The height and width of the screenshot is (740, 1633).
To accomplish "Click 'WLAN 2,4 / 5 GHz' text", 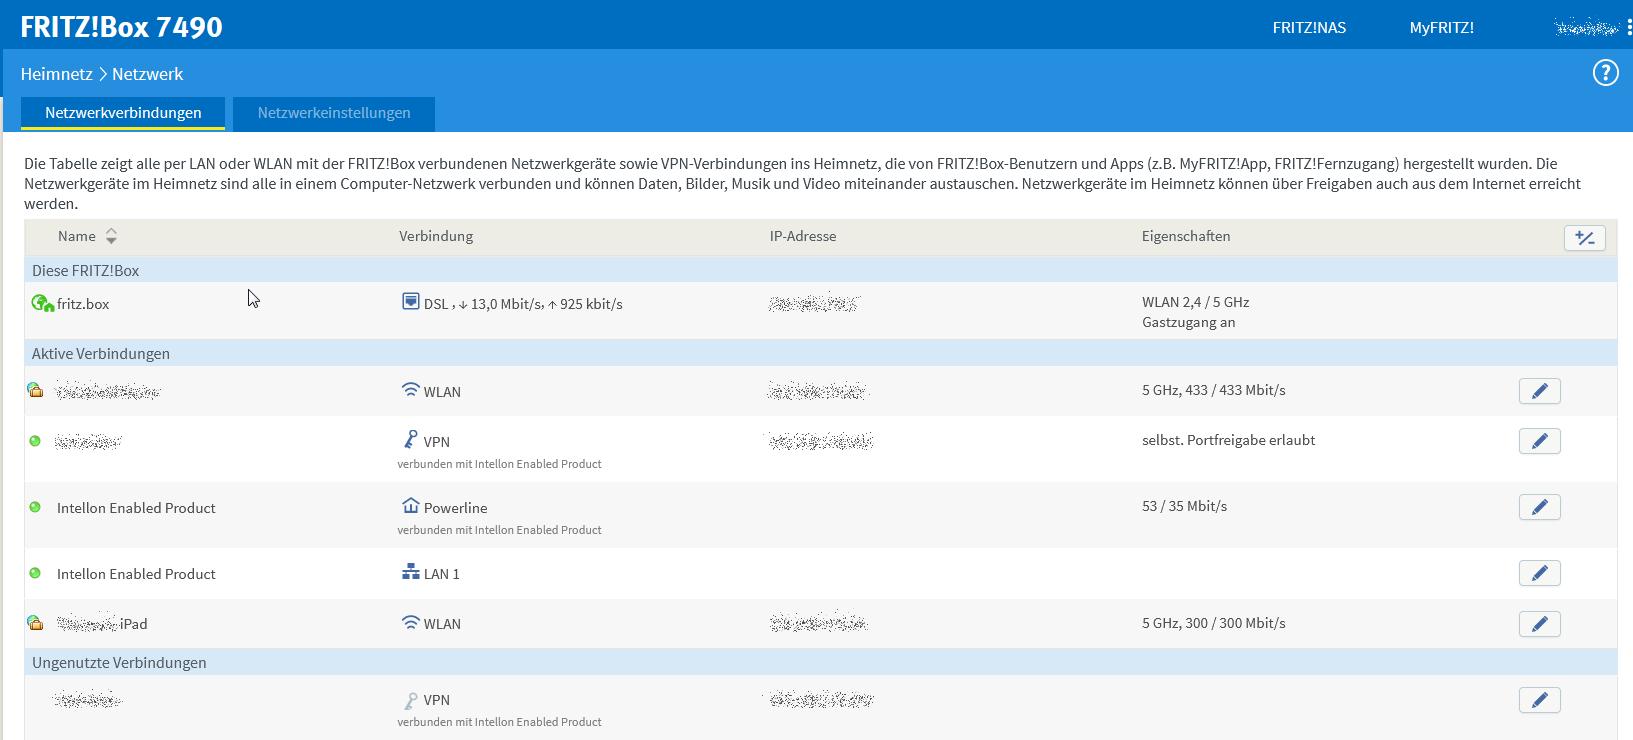I will click(1195, 302).
